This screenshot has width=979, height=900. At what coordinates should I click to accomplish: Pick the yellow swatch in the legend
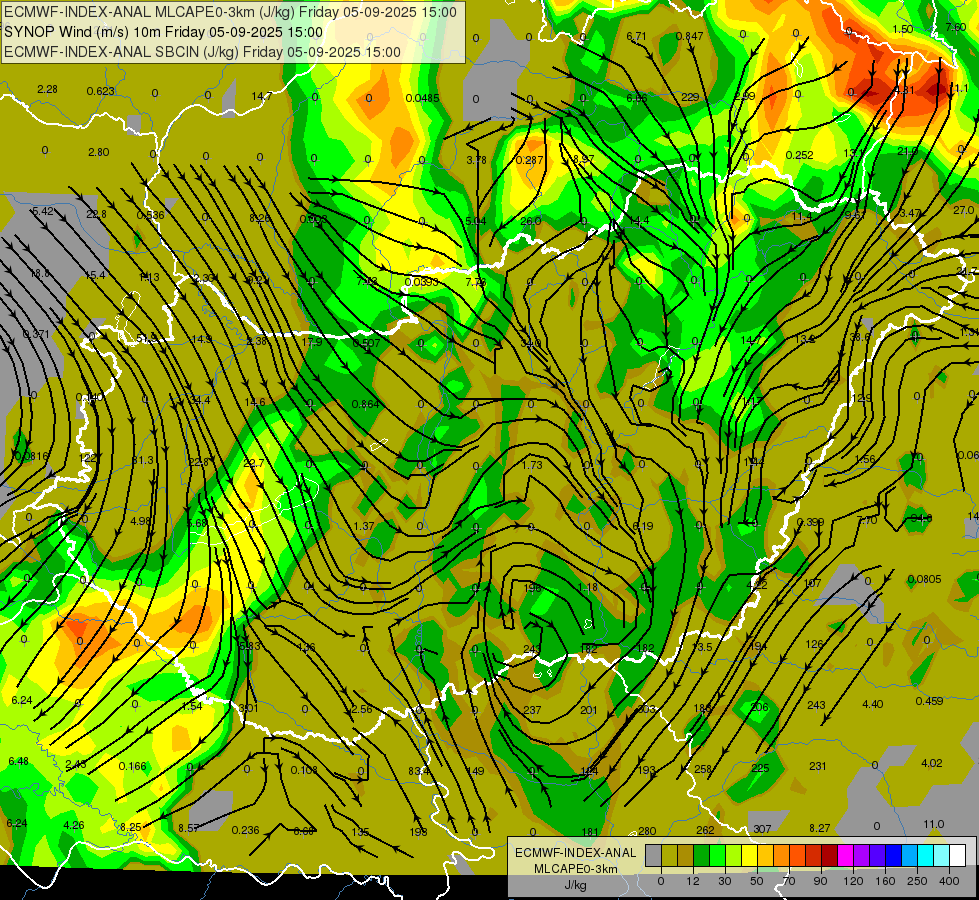tap(749, 856)
